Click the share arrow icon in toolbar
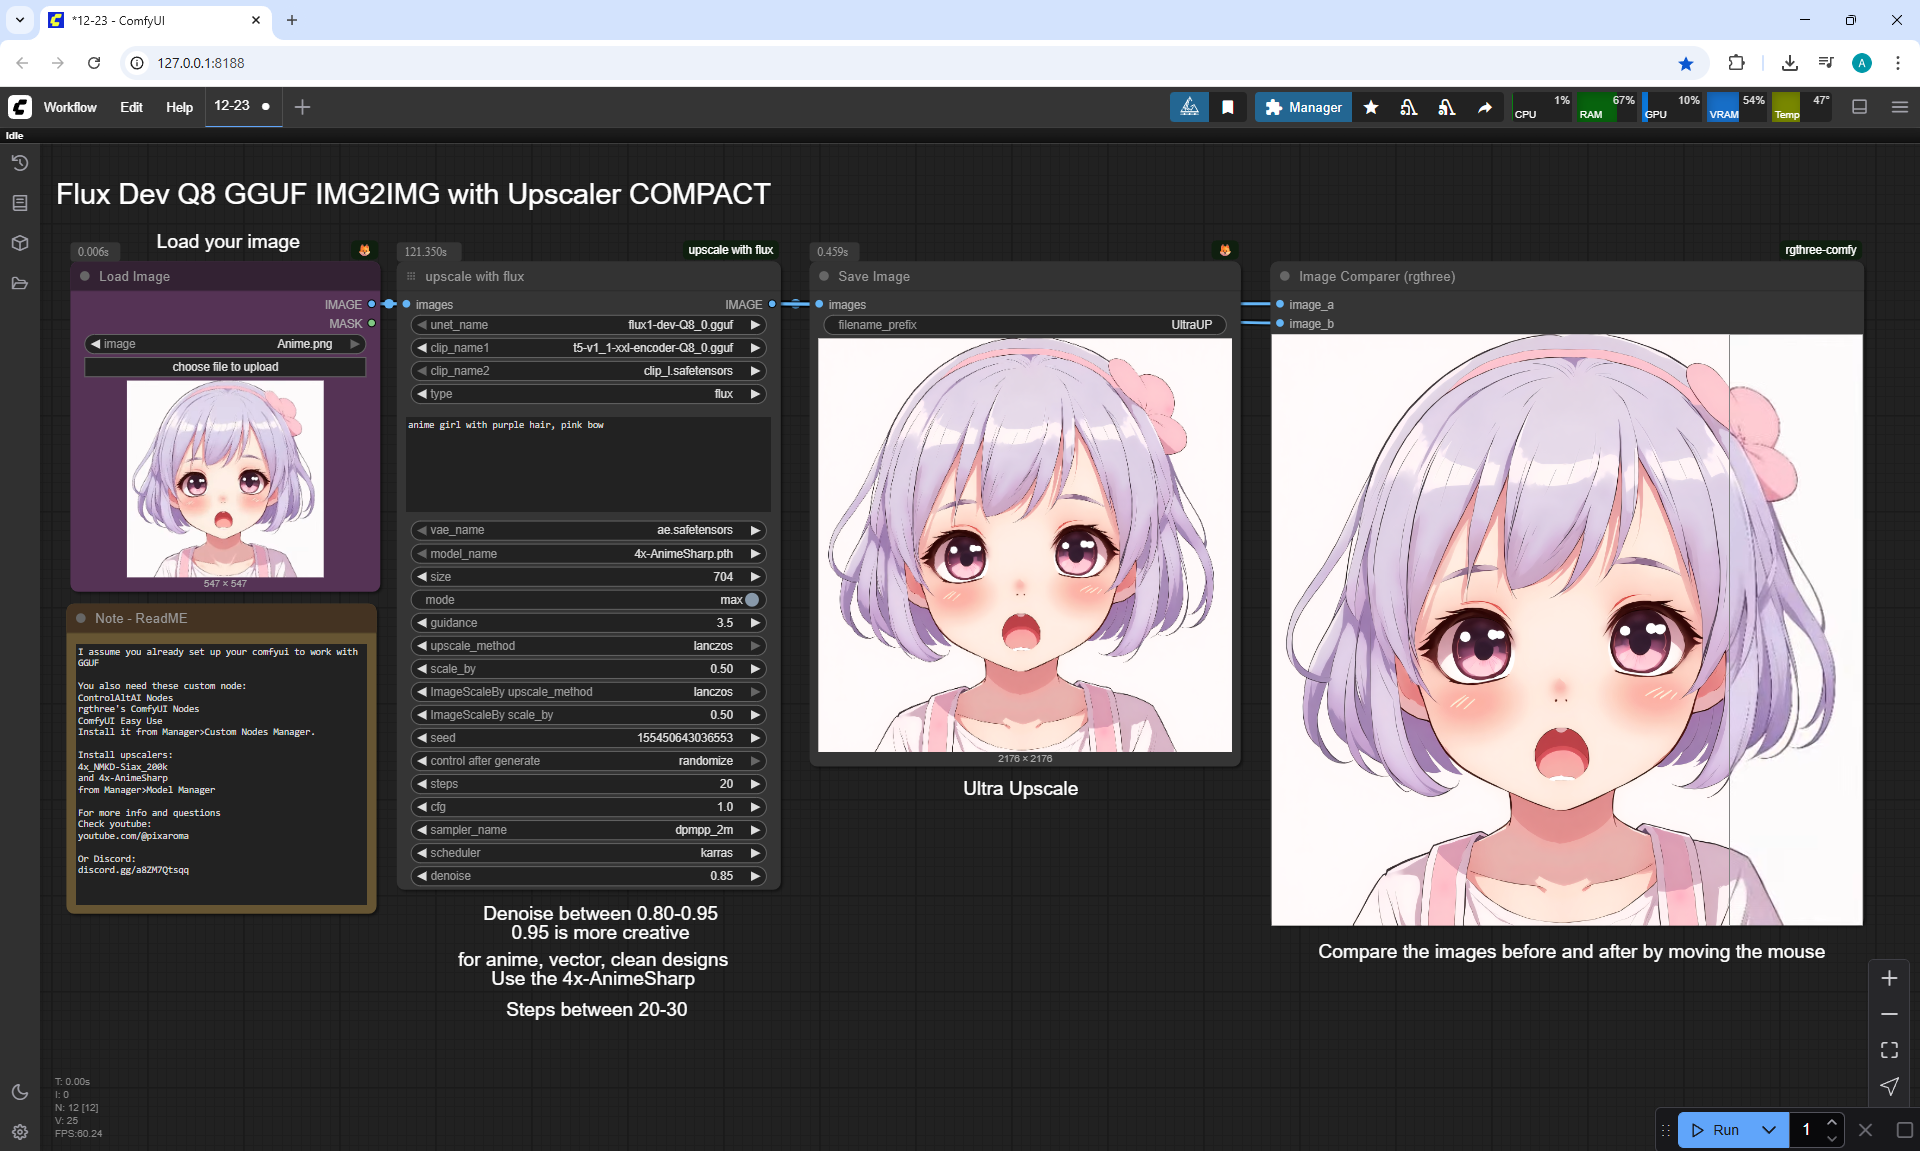The image size is (1920, 1151). tap(1485, 107)
